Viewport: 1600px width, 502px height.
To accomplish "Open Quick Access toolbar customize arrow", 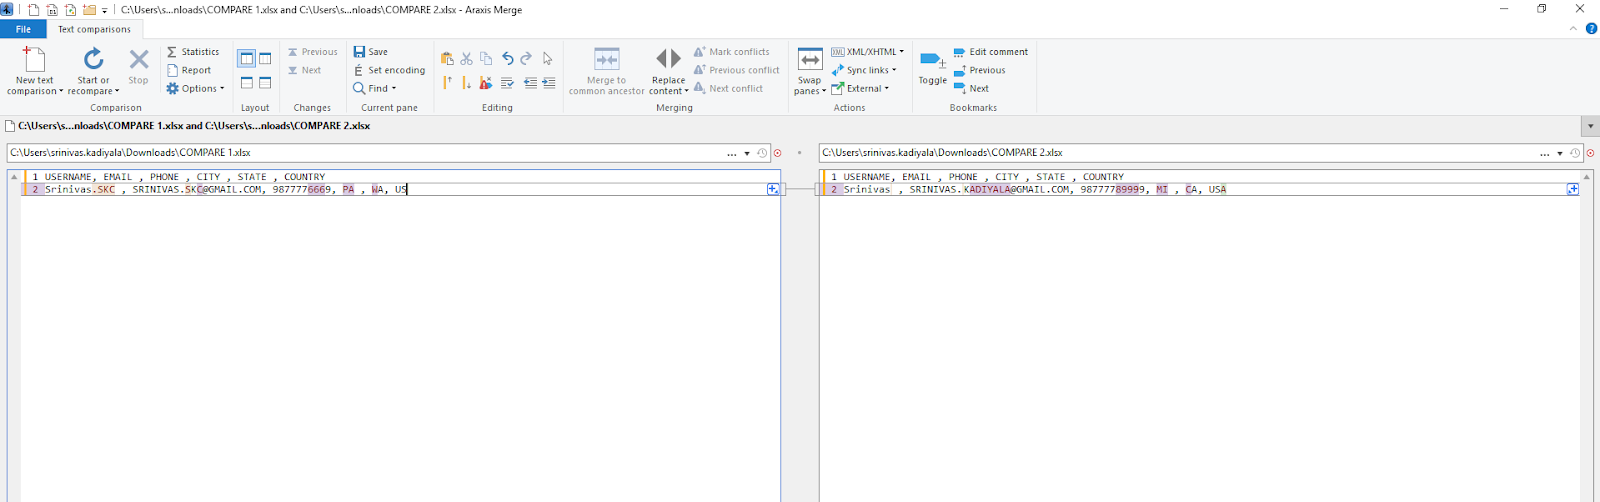I will click(104, 10).
